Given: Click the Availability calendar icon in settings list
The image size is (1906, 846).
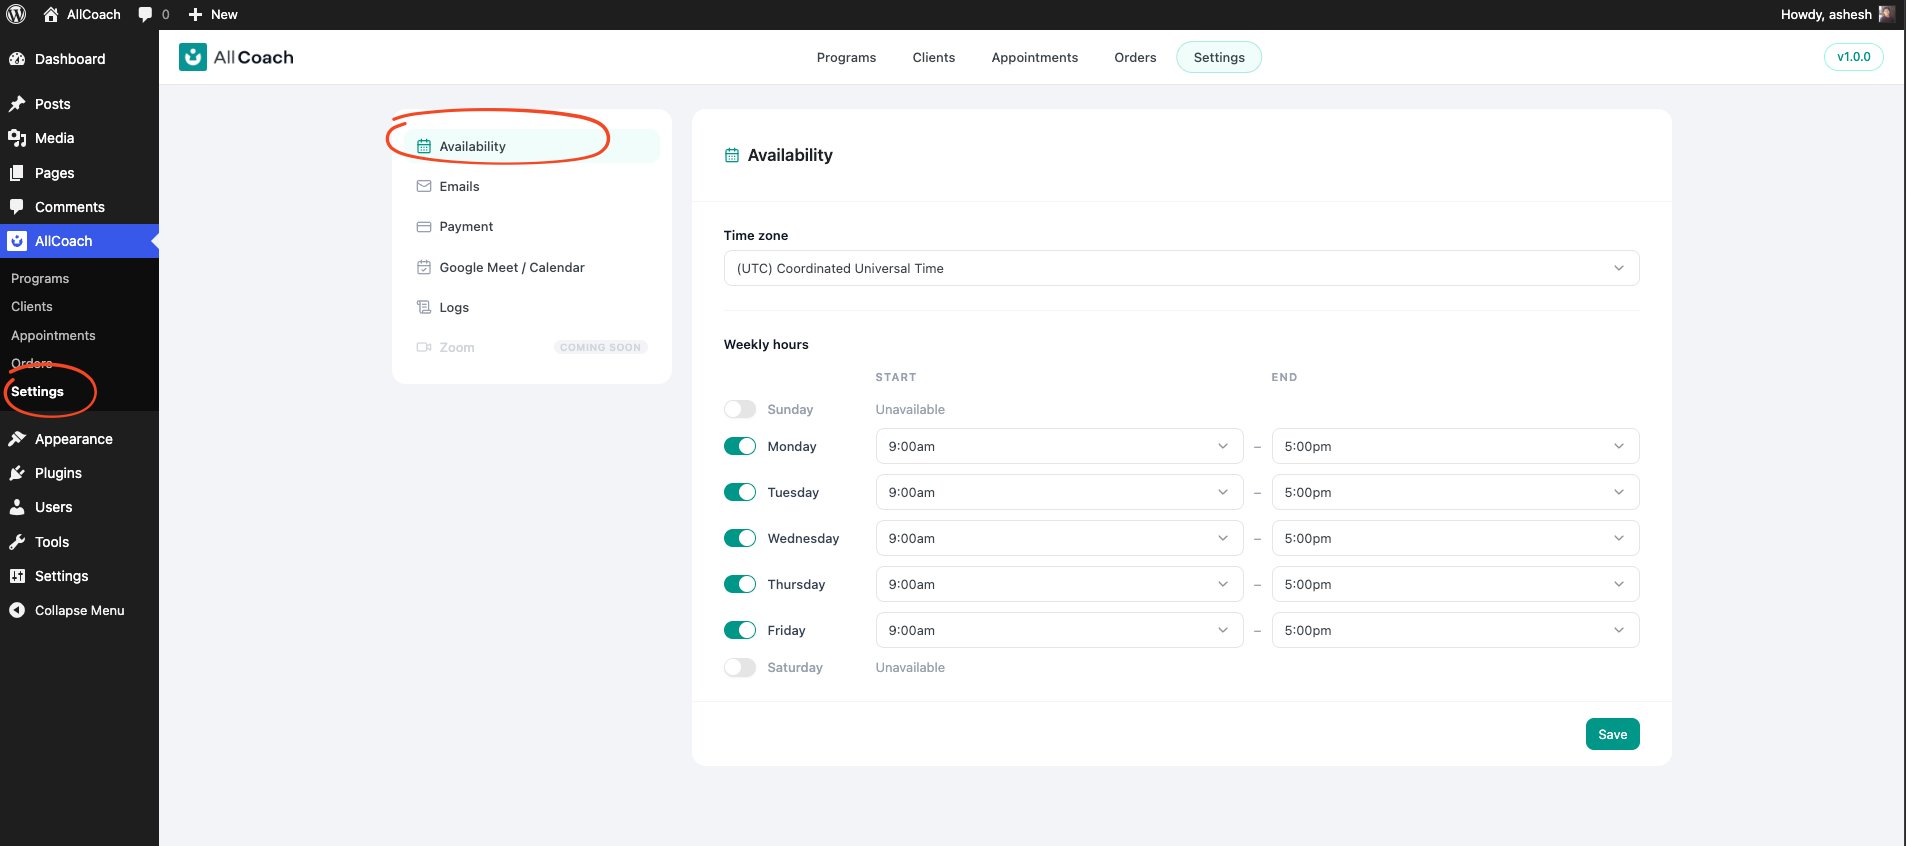Looking at the screenshot, I should pos(424,146).
